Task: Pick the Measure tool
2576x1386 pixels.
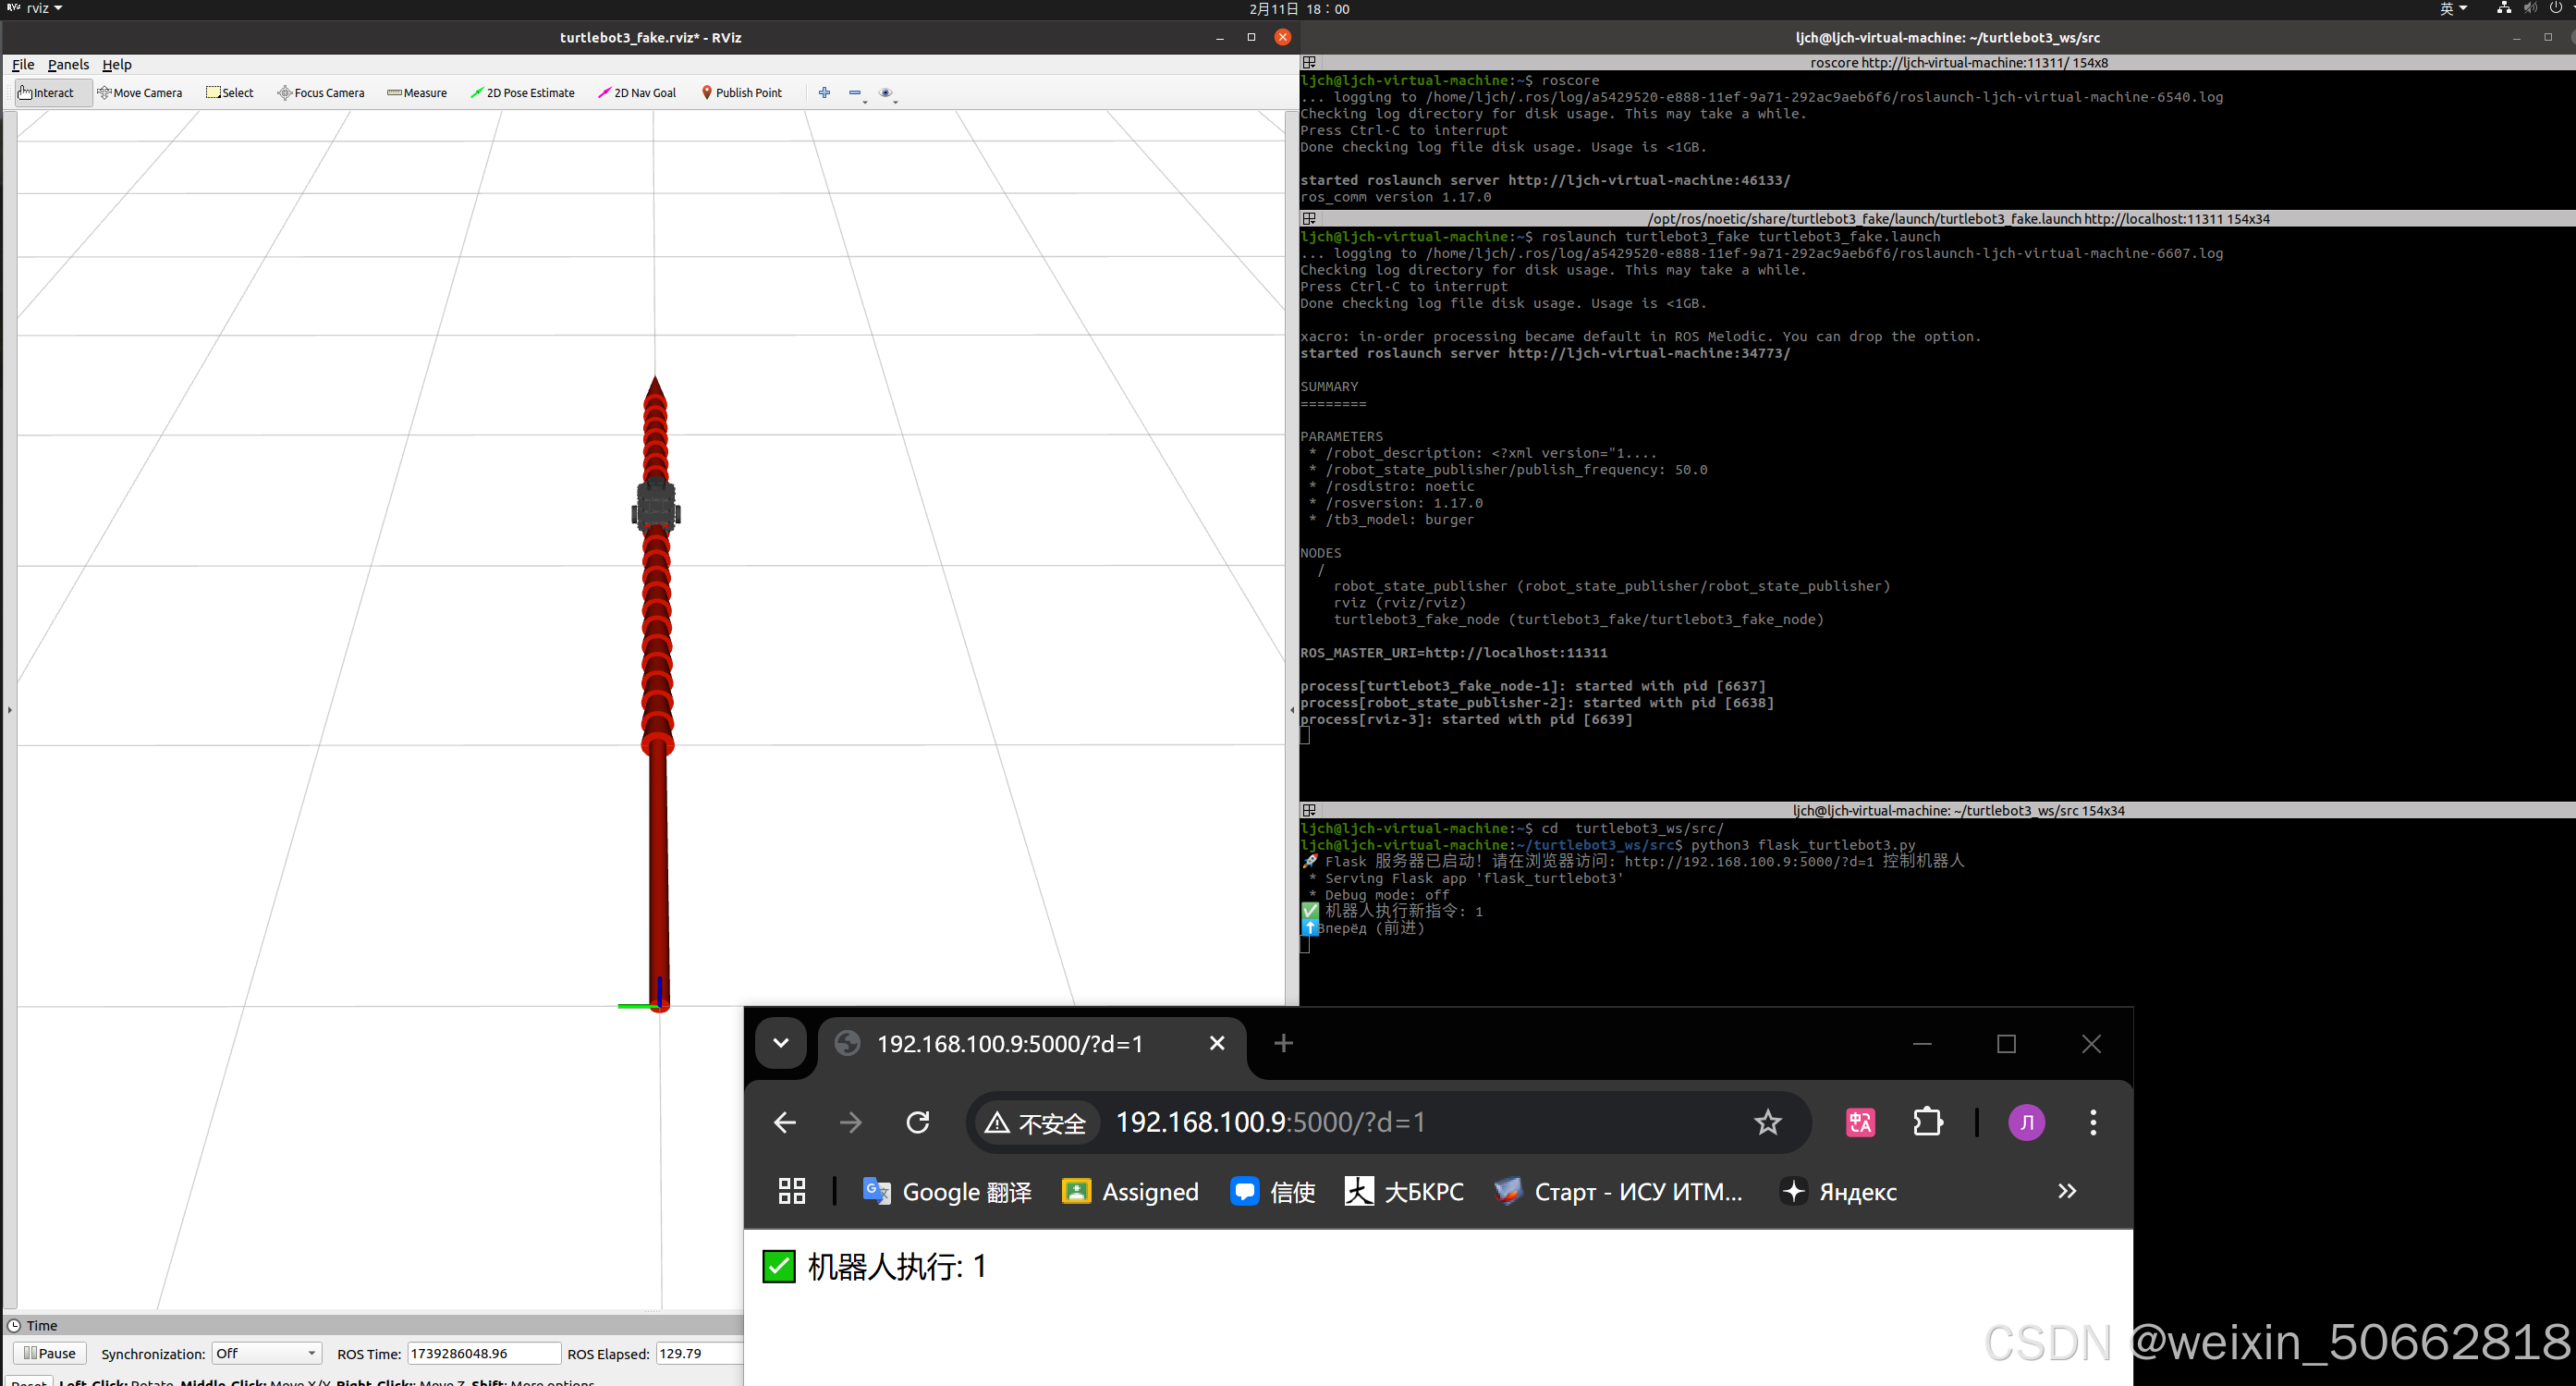Action: pyautogui.click(x=417, y=93)
